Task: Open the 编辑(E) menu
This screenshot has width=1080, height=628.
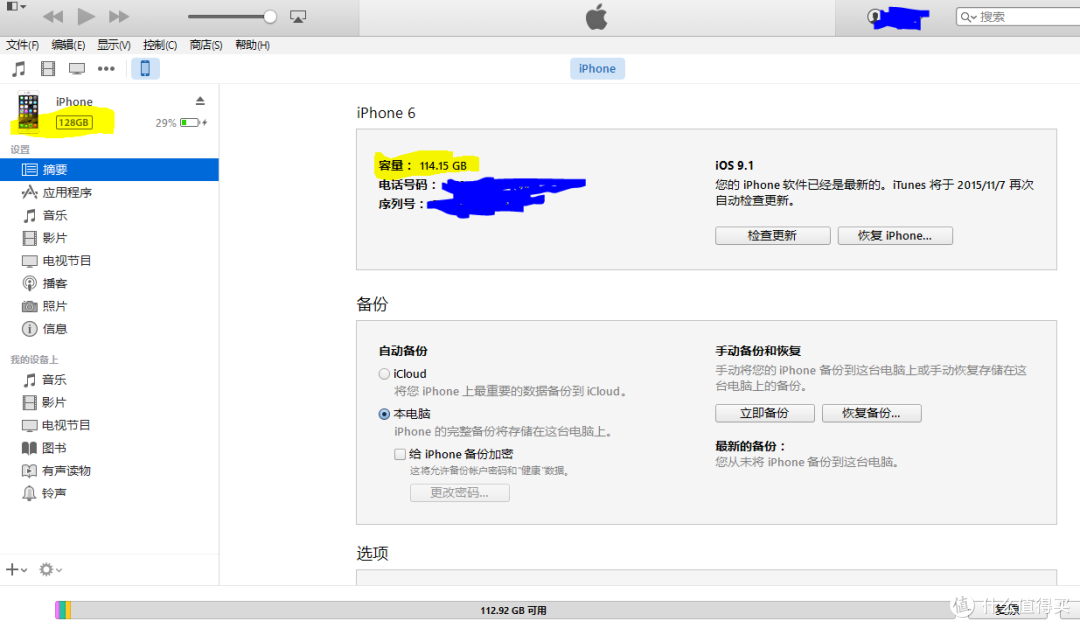Action: (68, 45)
